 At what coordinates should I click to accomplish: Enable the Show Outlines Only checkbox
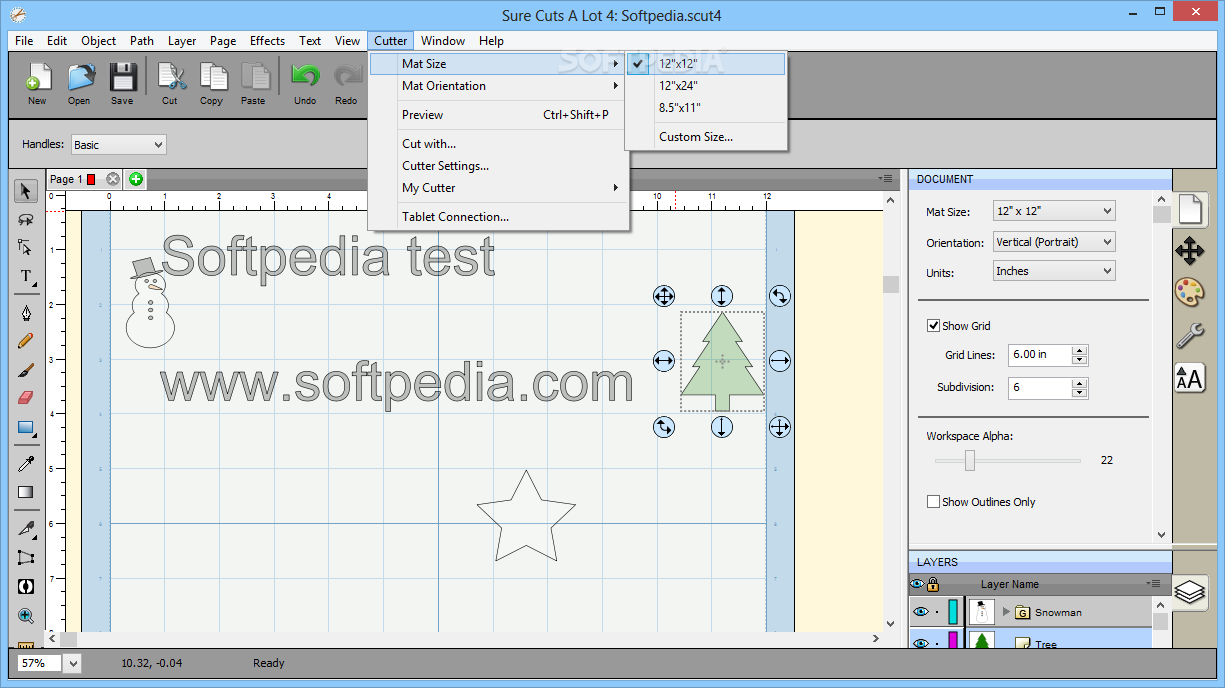pos(934,502)
